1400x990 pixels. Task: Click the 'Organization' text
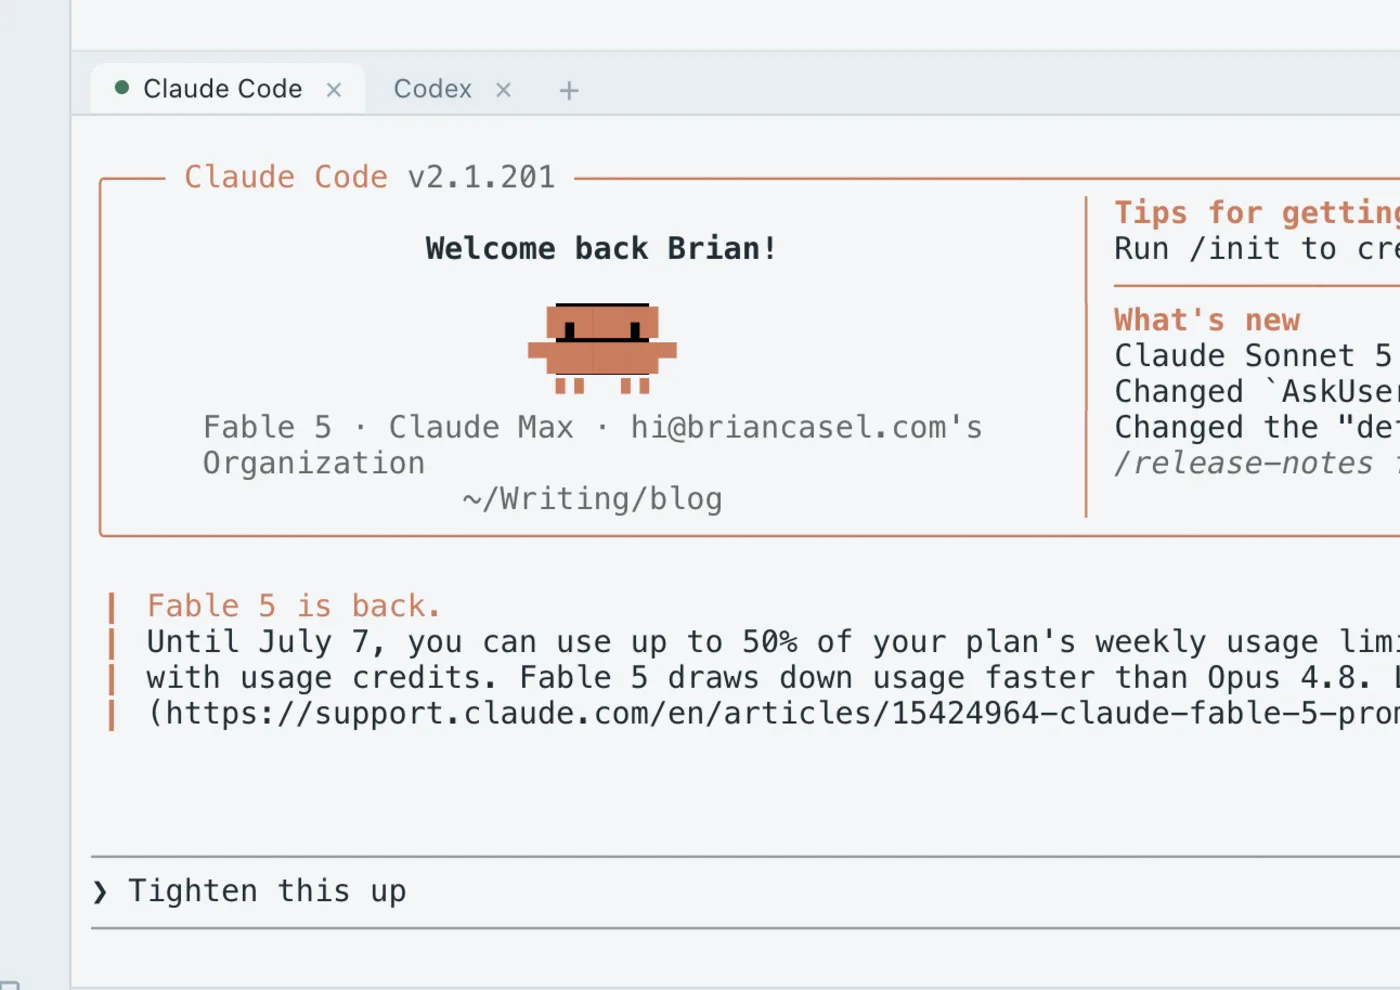click(x=314, y=463)
